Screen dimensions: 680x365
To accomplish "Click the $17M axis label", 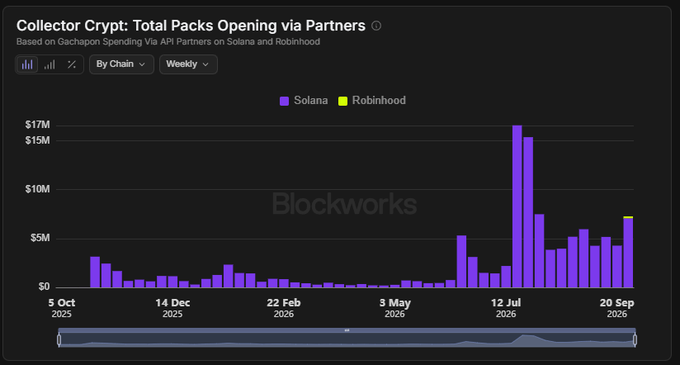I will coord(38,125).
